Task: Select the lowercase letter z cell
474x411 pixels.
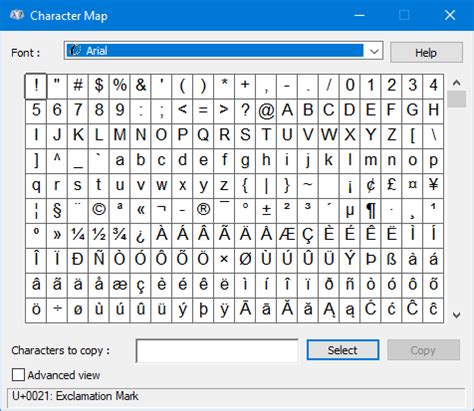Action: tap(224, 185)
